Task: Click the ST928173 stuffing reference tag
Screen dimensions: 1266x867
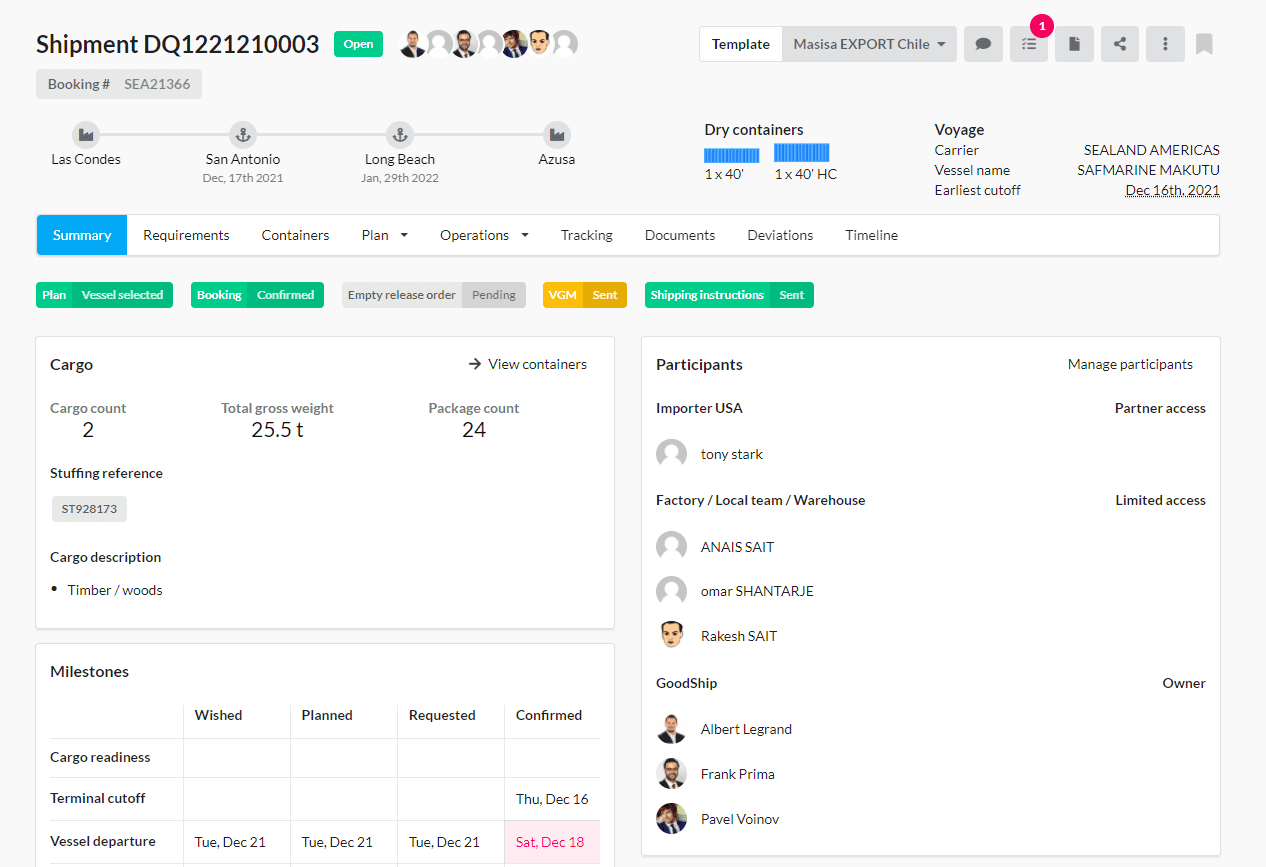Action: 89,509
